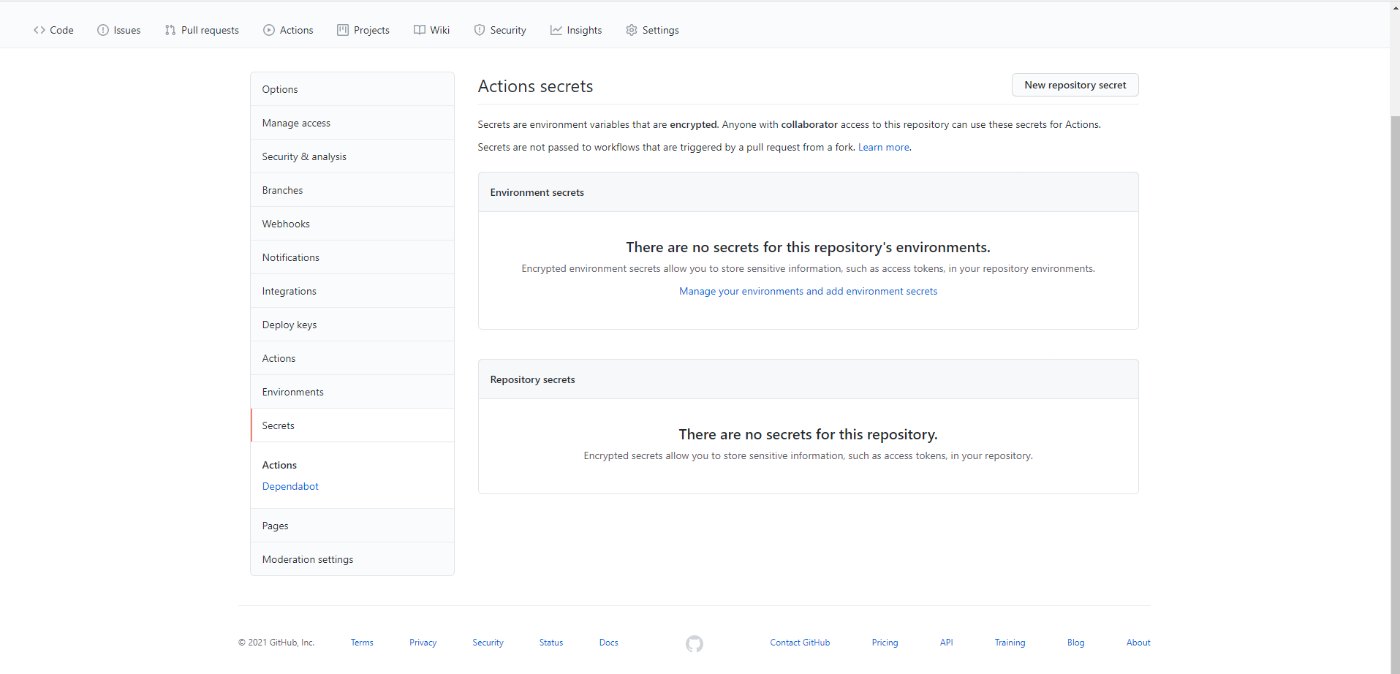Viewport: 1400px width, 674px height.
Task: Open Security & analysis settings
Action: (352, 156)
